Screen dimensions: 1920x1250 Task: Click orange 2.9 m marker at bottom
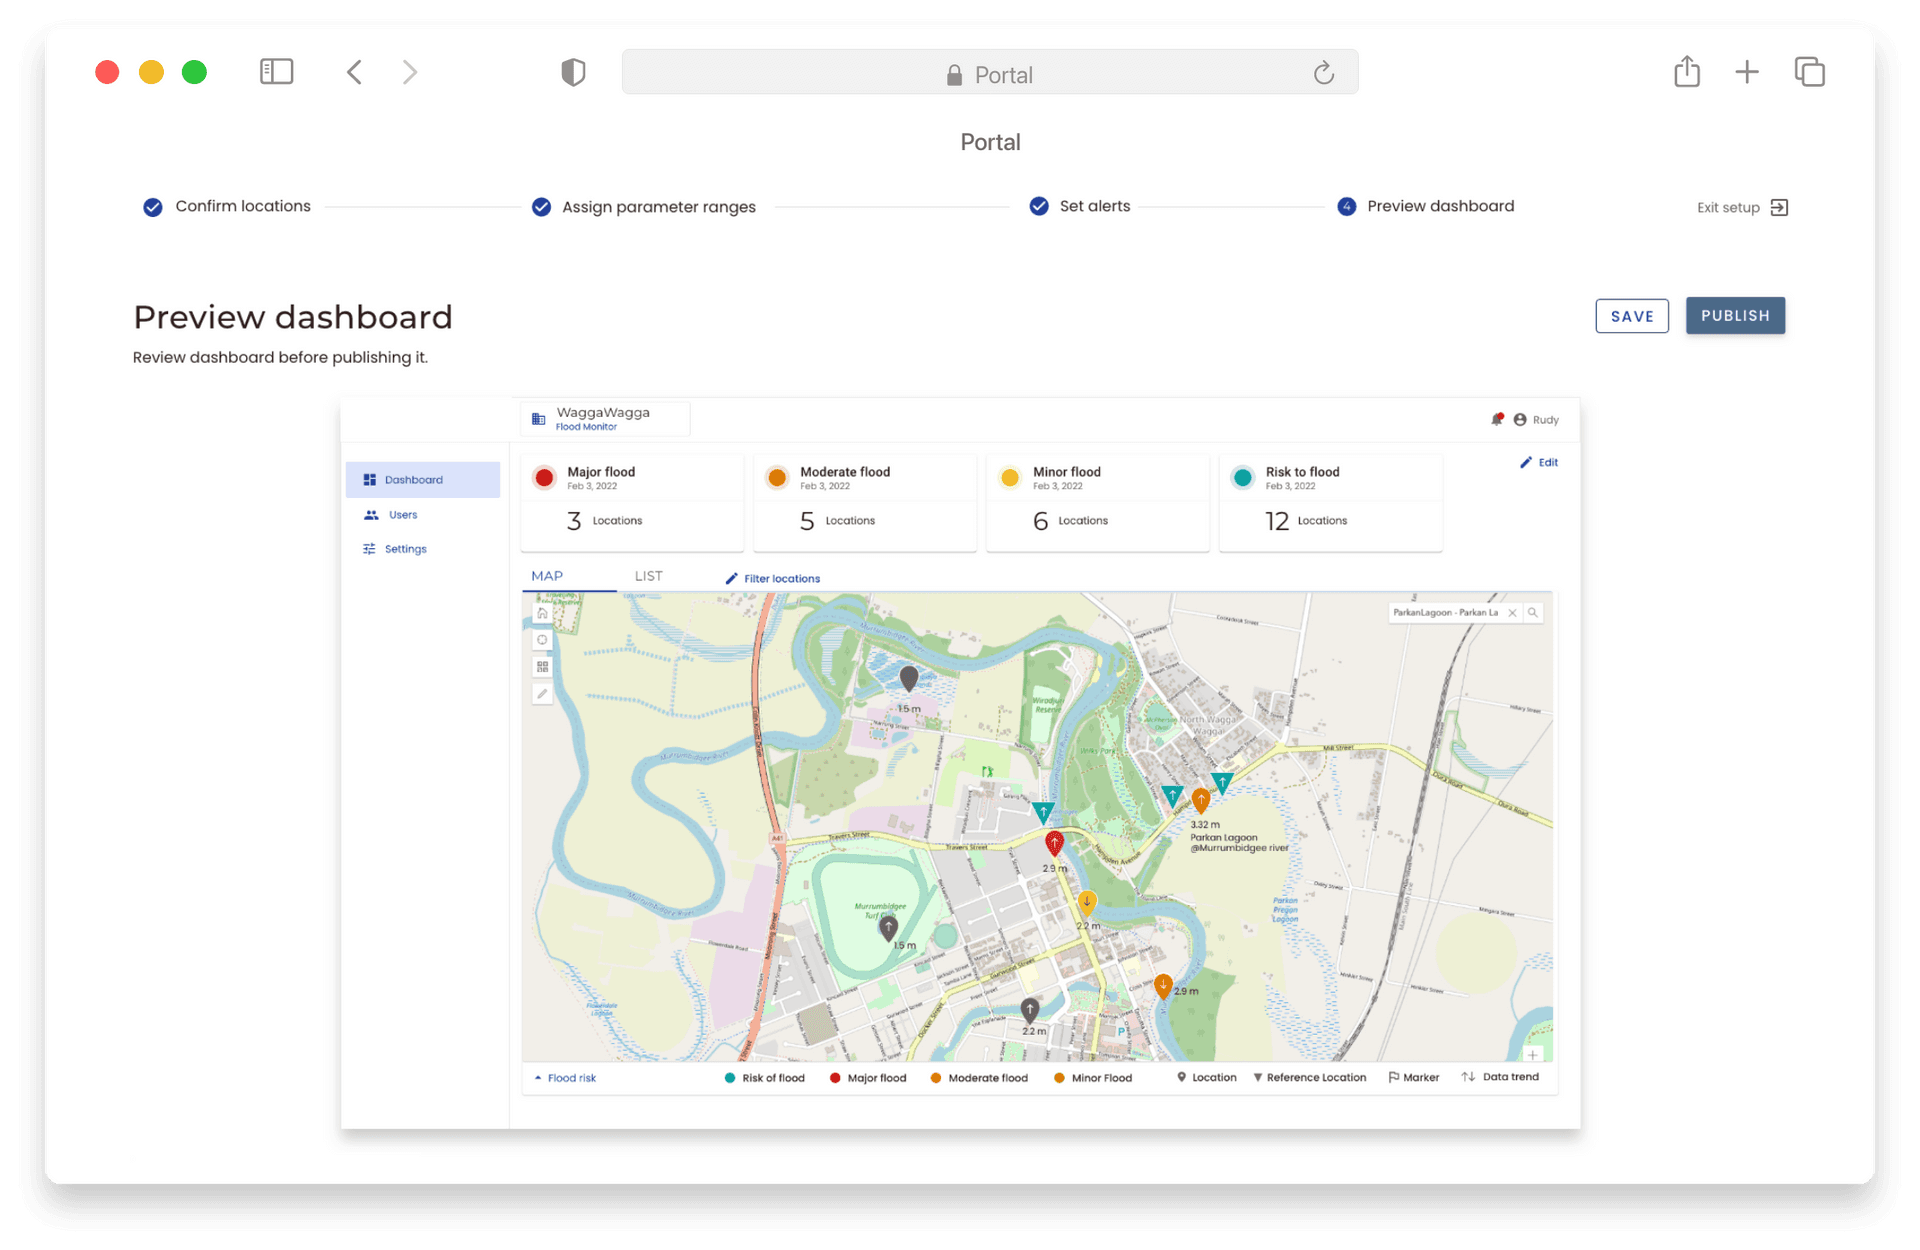[1162, 986]
